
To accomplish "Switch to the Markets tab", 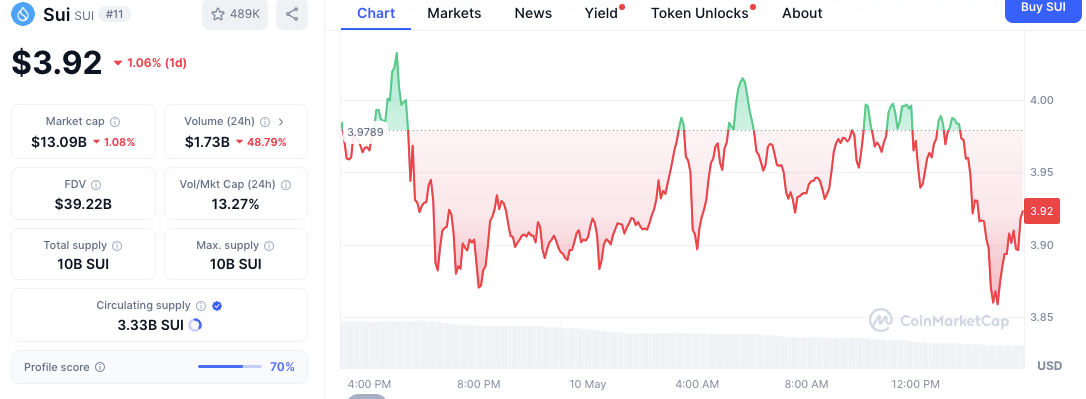I will pos(454,13).
